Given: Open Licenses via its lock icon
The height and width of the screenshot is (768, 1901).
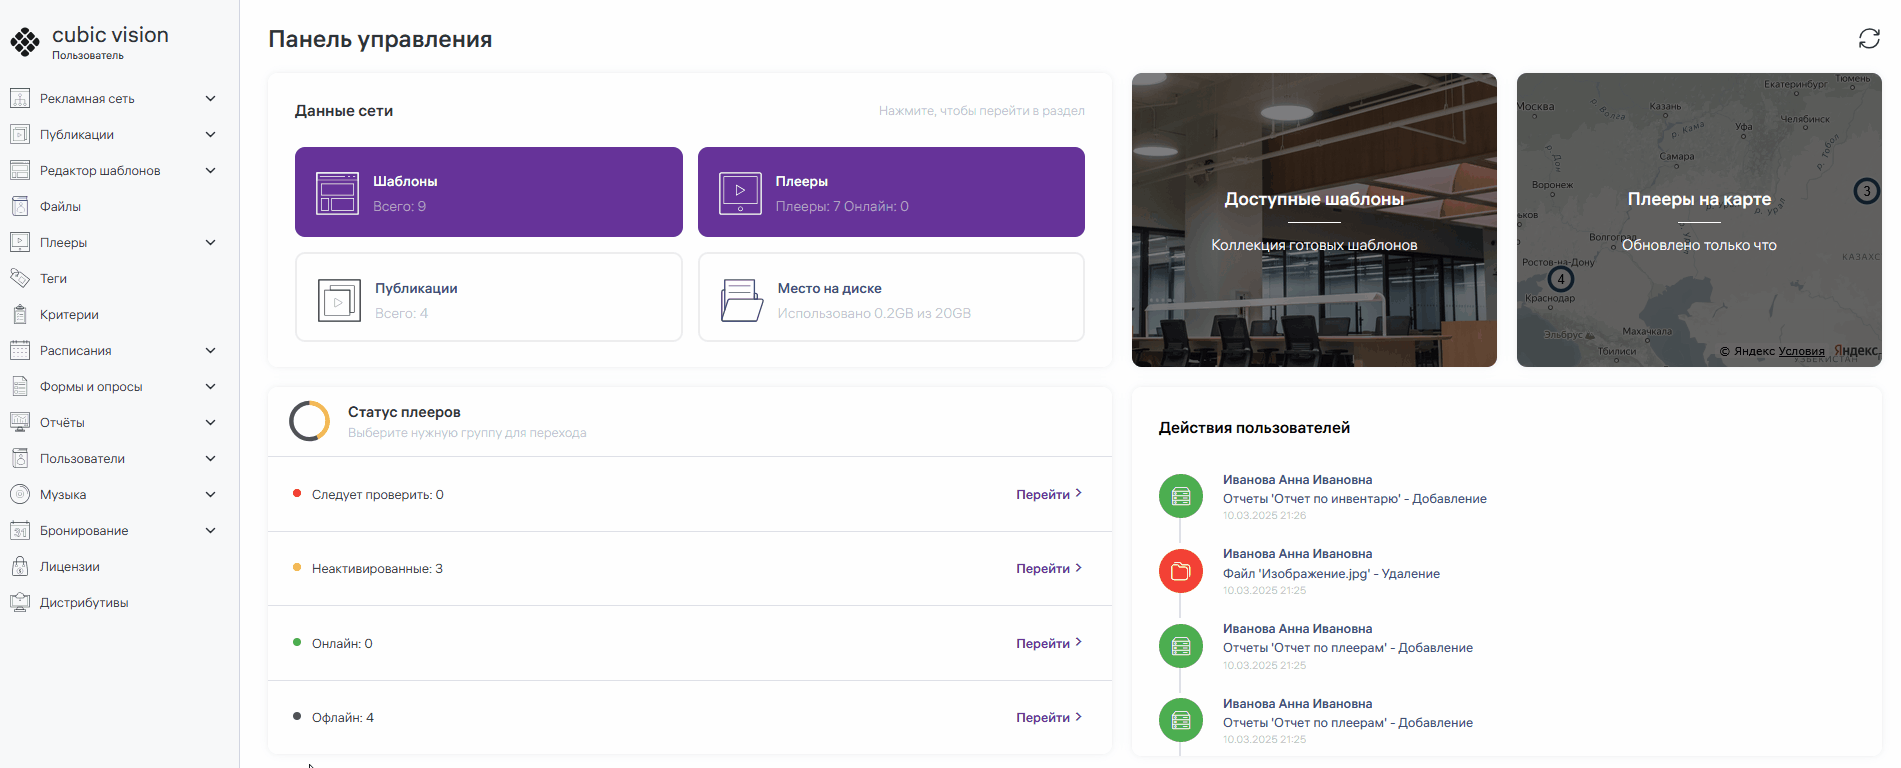Looking at the screenshot, I should (20, 567).
